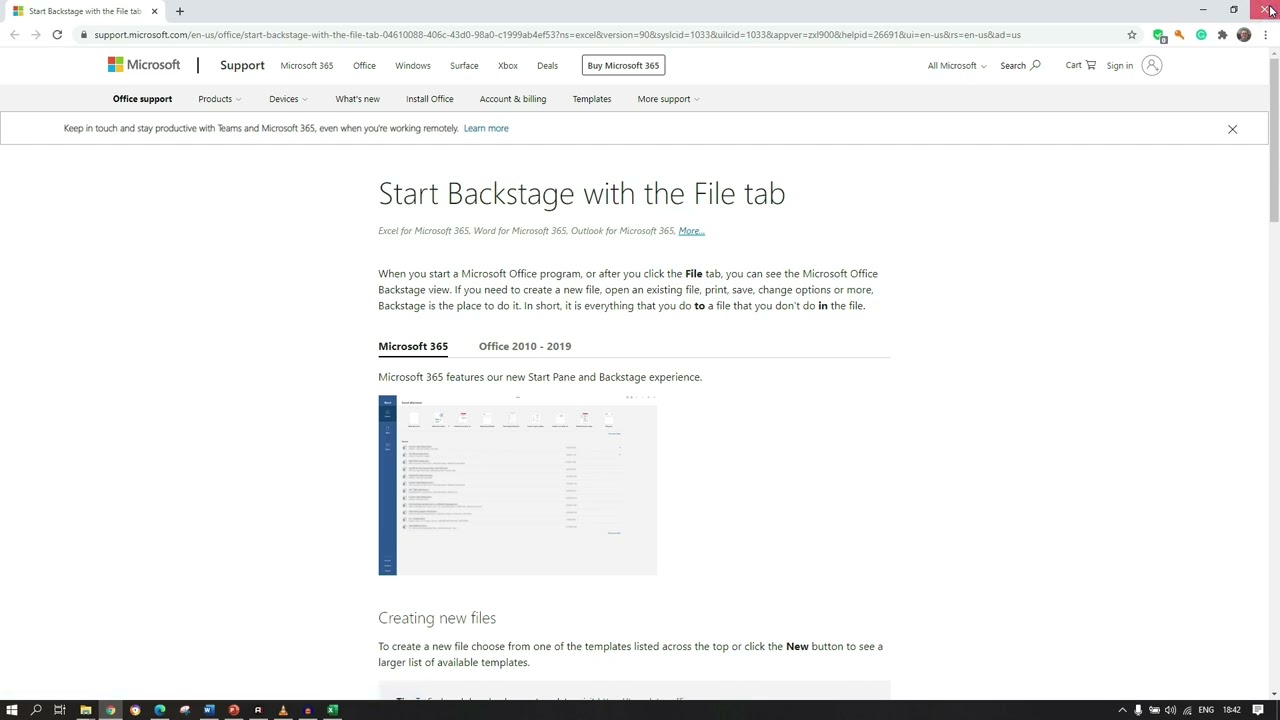
Task: Open the Extensions puzzle piece menu
Action: tap(1222, 35)
